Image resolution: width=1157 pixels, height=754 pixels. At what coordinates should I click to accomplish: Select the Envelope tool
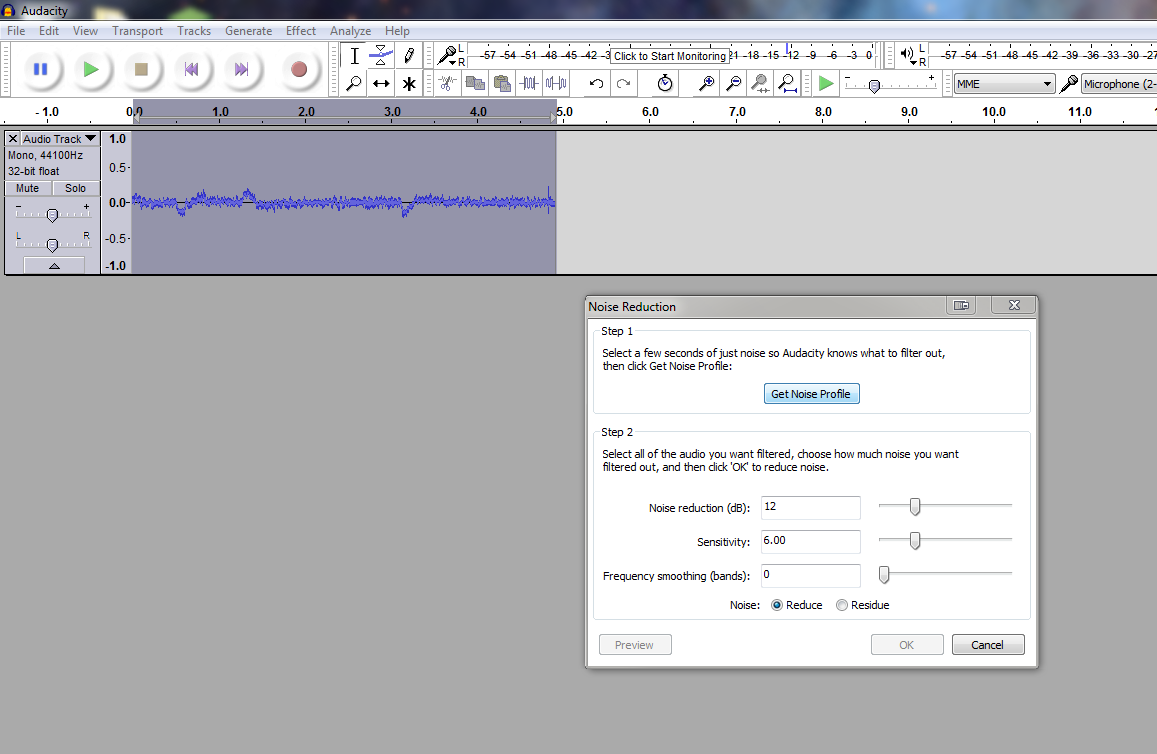pos(381,56)
